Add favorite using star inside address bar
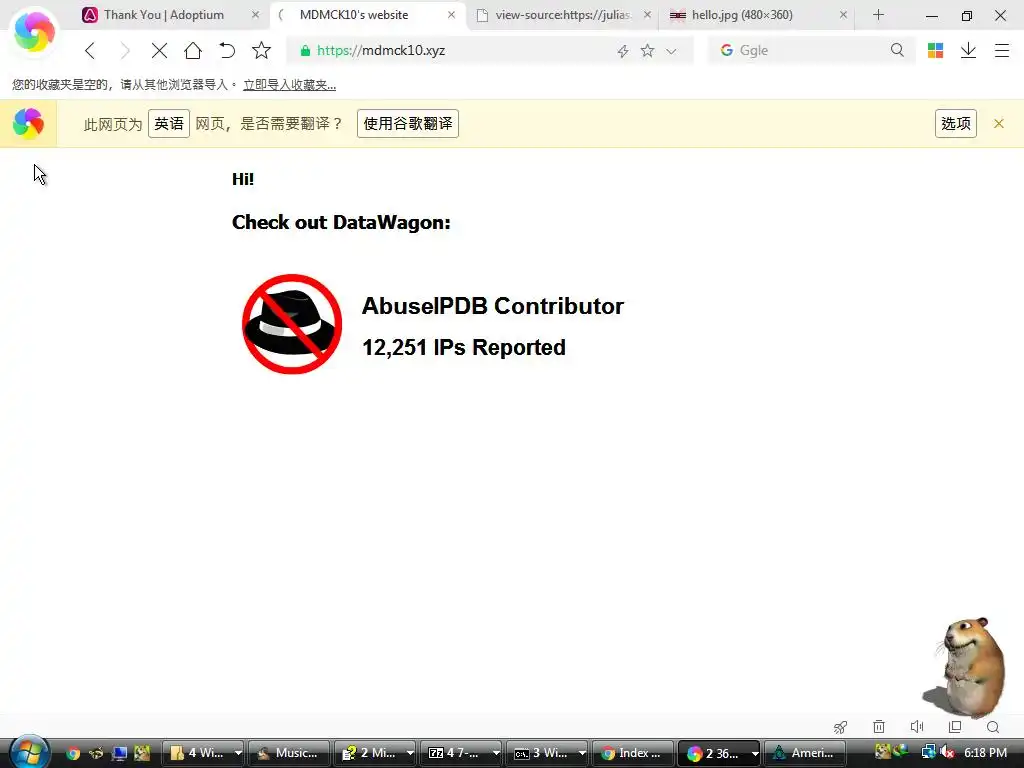Screen dimensions: 1024x768 (x=647, y=50)
